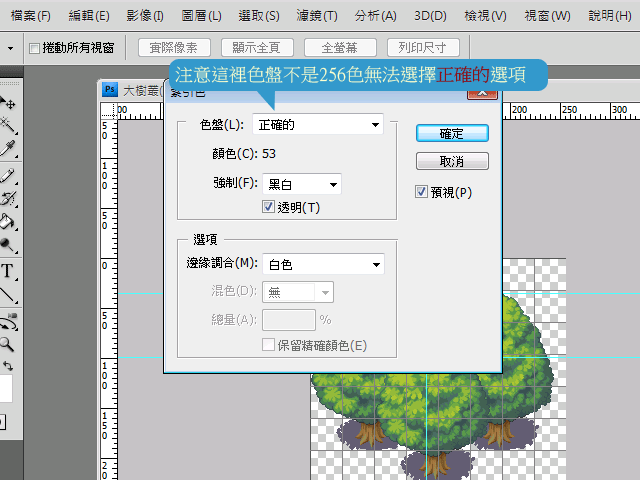Click the ruler origin corner box

click(109, 111)
